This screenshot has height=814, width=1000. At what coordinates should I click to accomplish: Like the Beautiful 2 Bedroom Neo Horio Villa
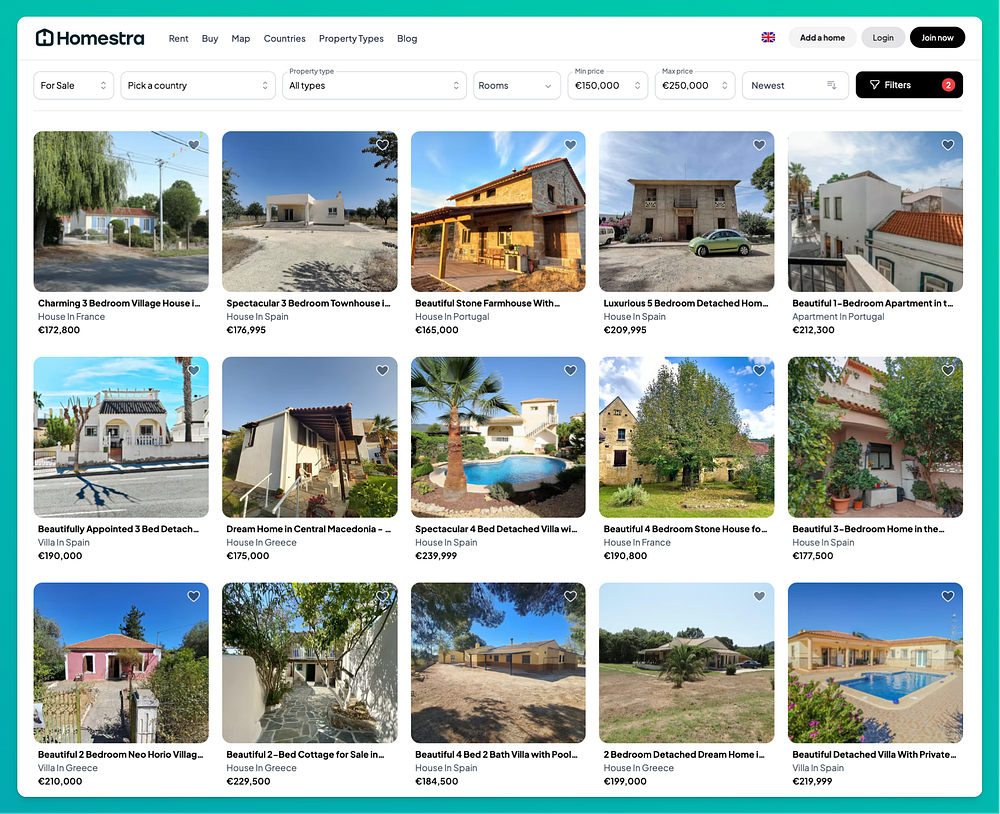point(194,596)
